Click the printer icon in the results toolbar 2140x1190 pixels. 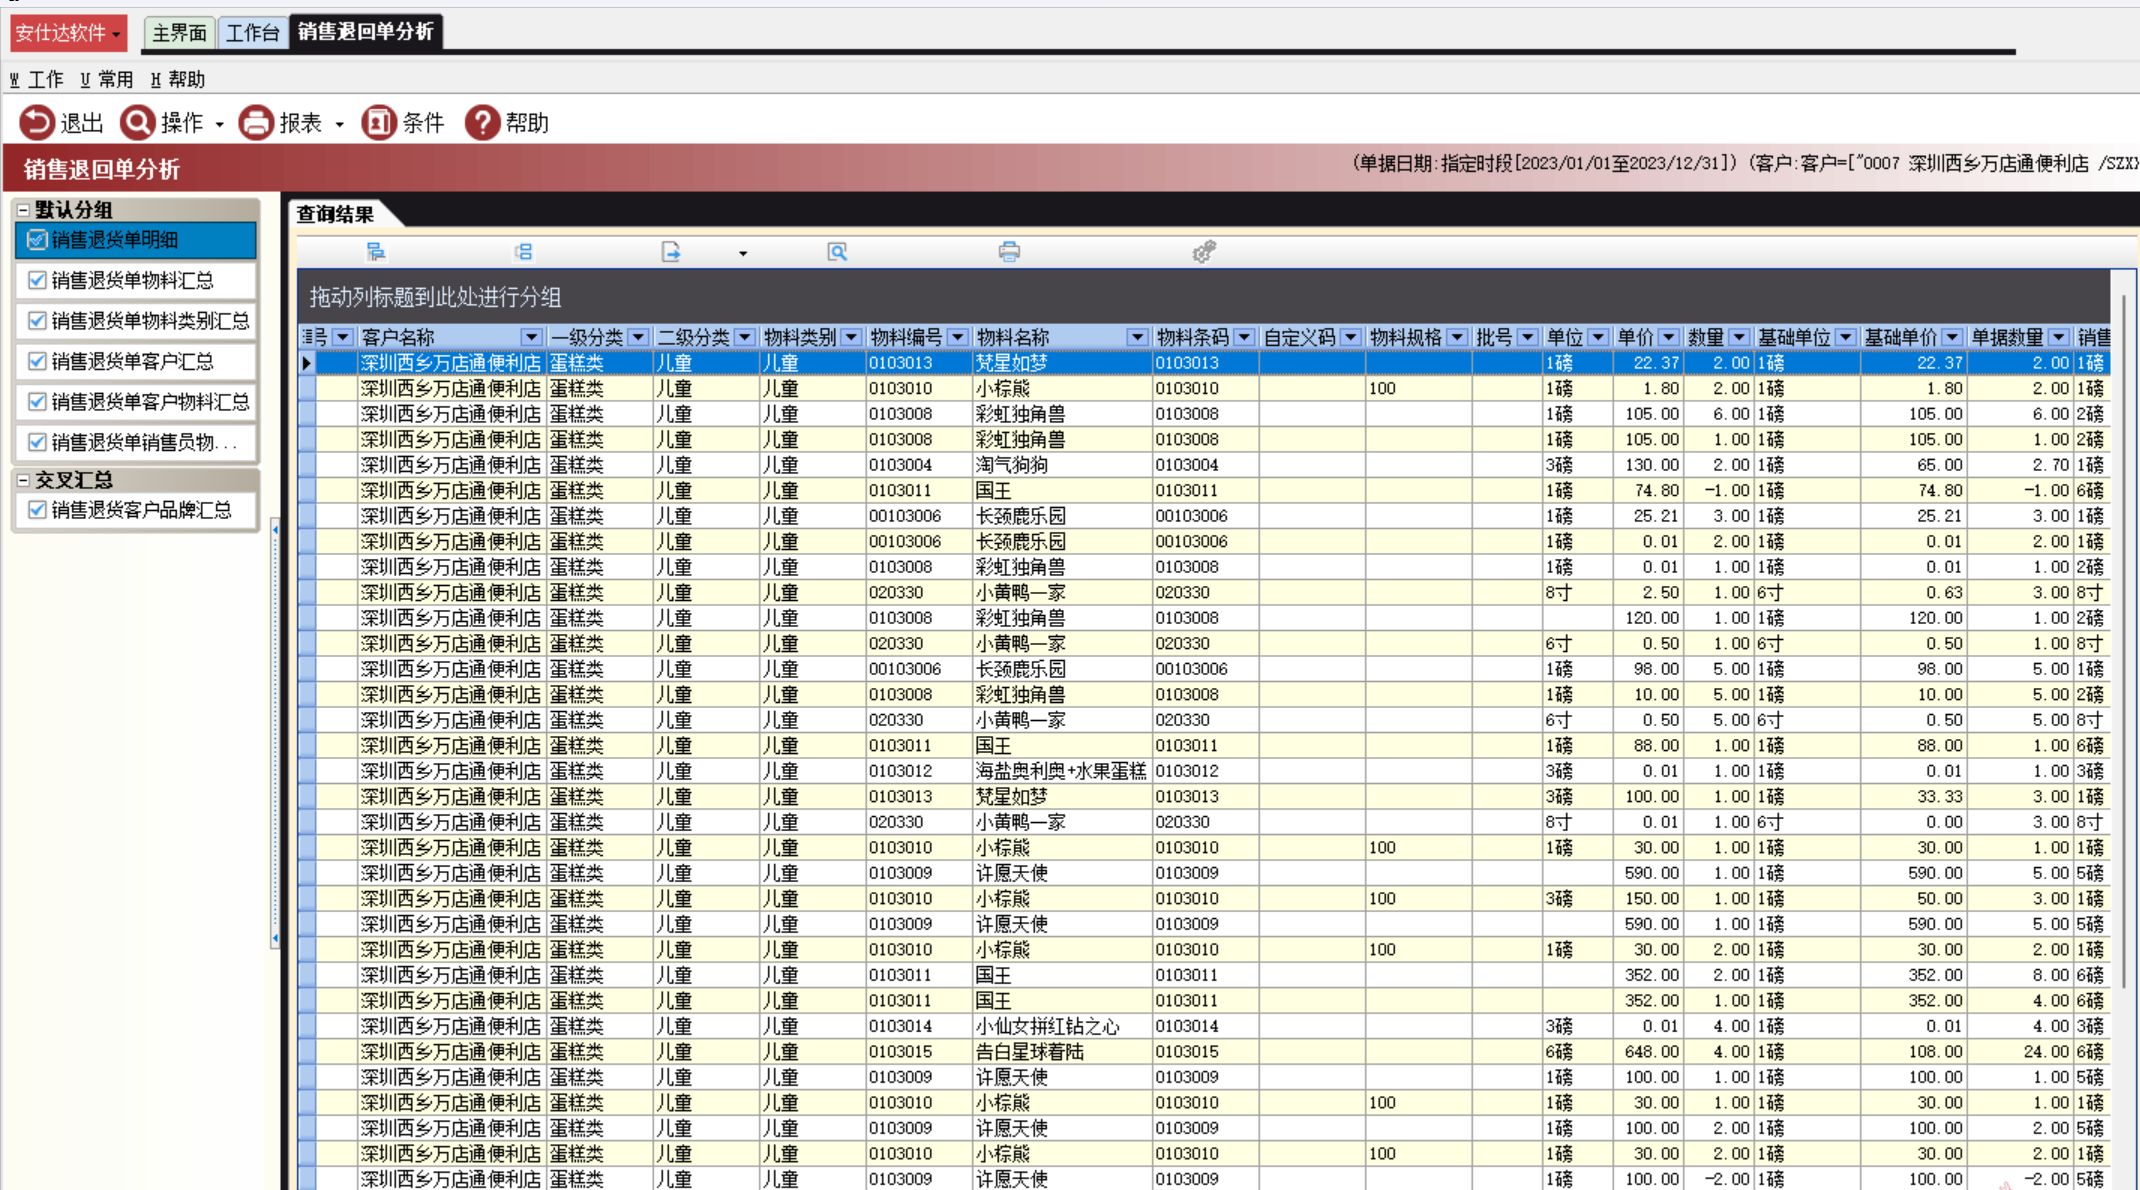[1009, 252]
